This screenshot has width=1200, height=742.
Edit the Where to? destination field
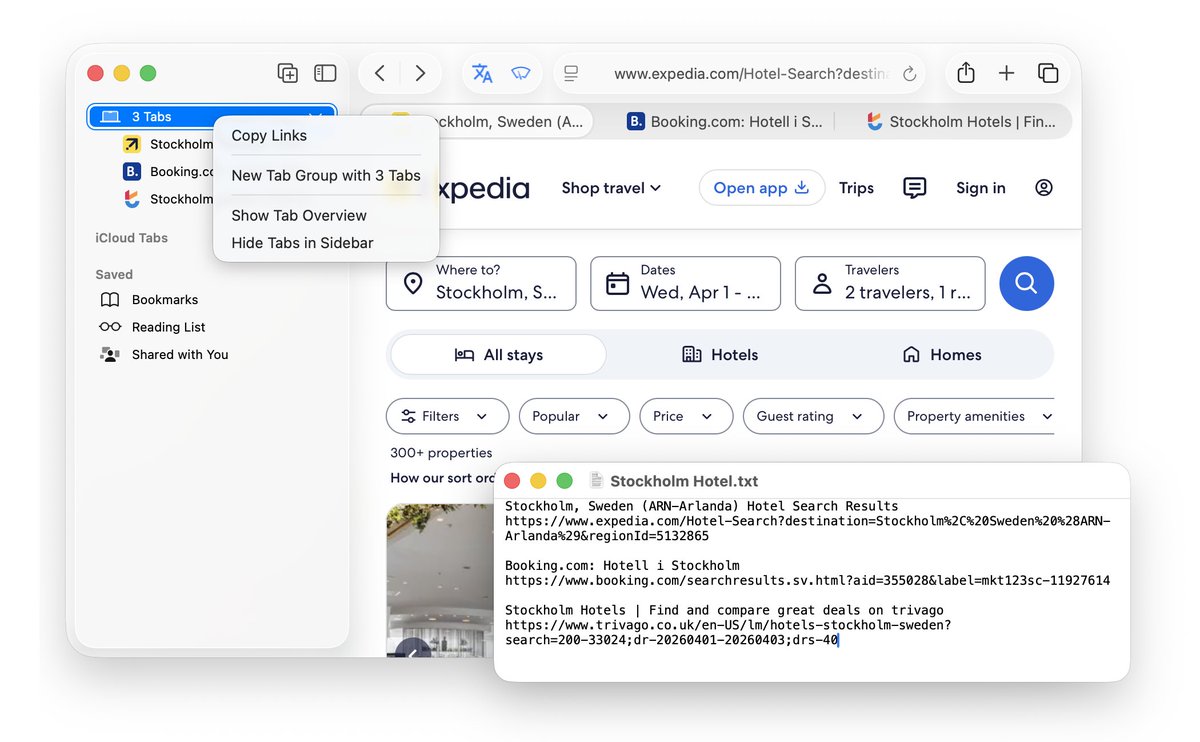(x=481, y=283)
